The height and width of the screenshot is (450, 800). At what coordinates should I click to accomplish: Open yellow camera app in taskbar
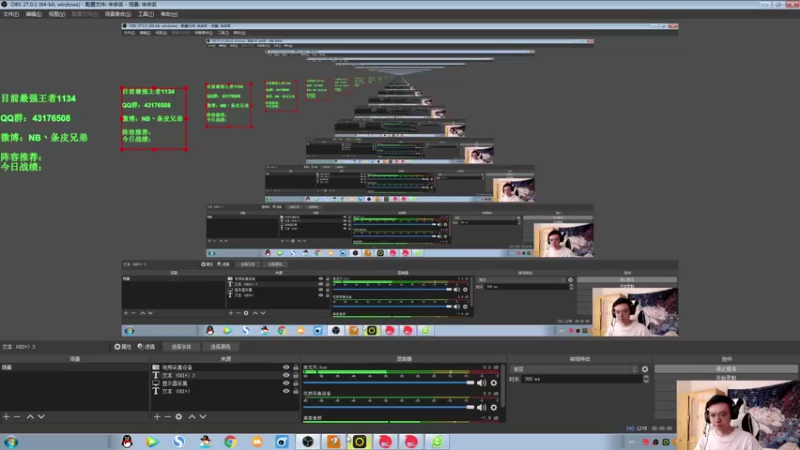pos(359,442)
